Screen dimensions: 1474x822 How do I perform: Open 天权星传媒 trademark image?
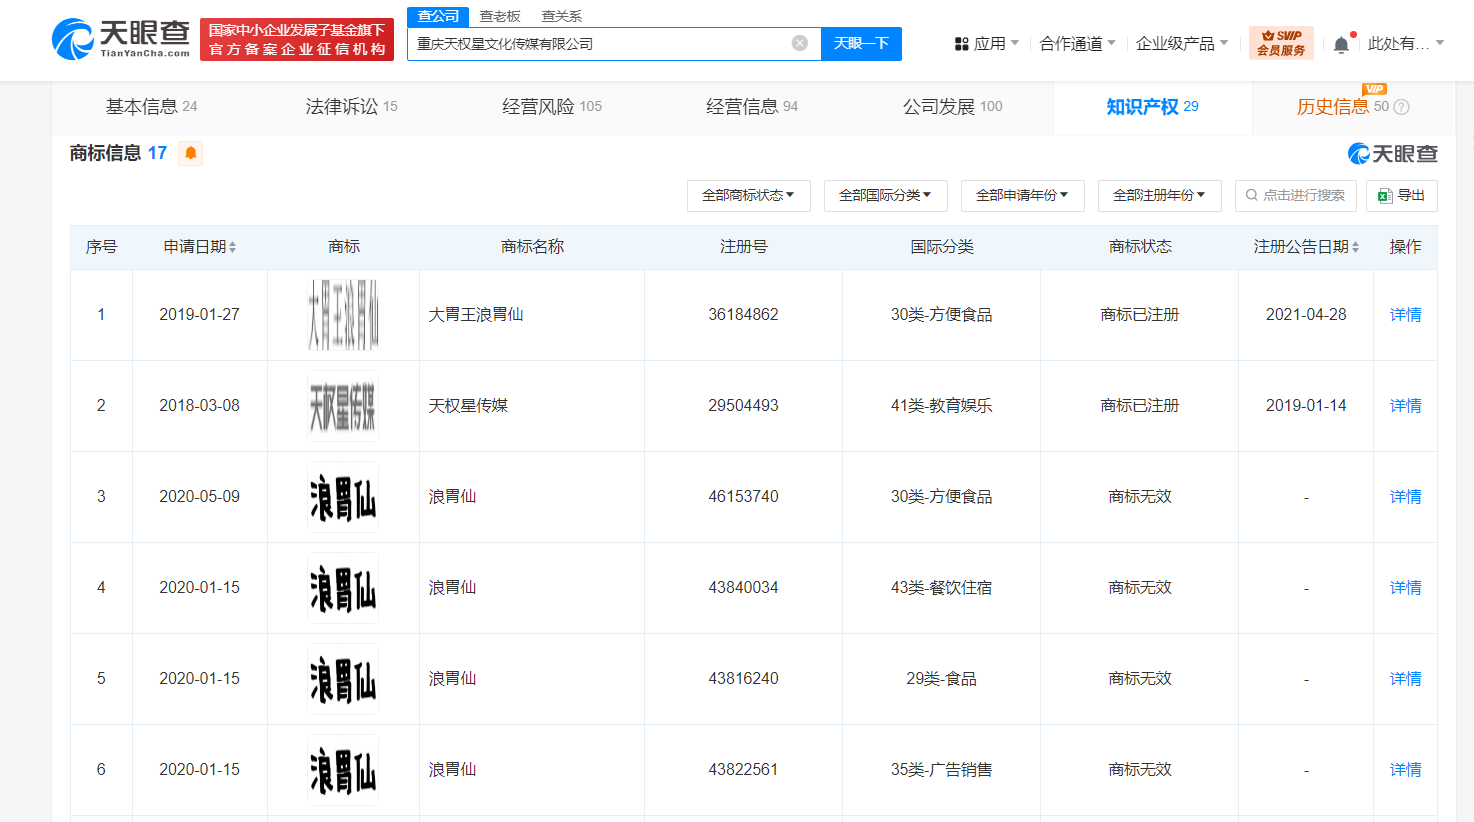pyautogui.click(x=343, y=406)
